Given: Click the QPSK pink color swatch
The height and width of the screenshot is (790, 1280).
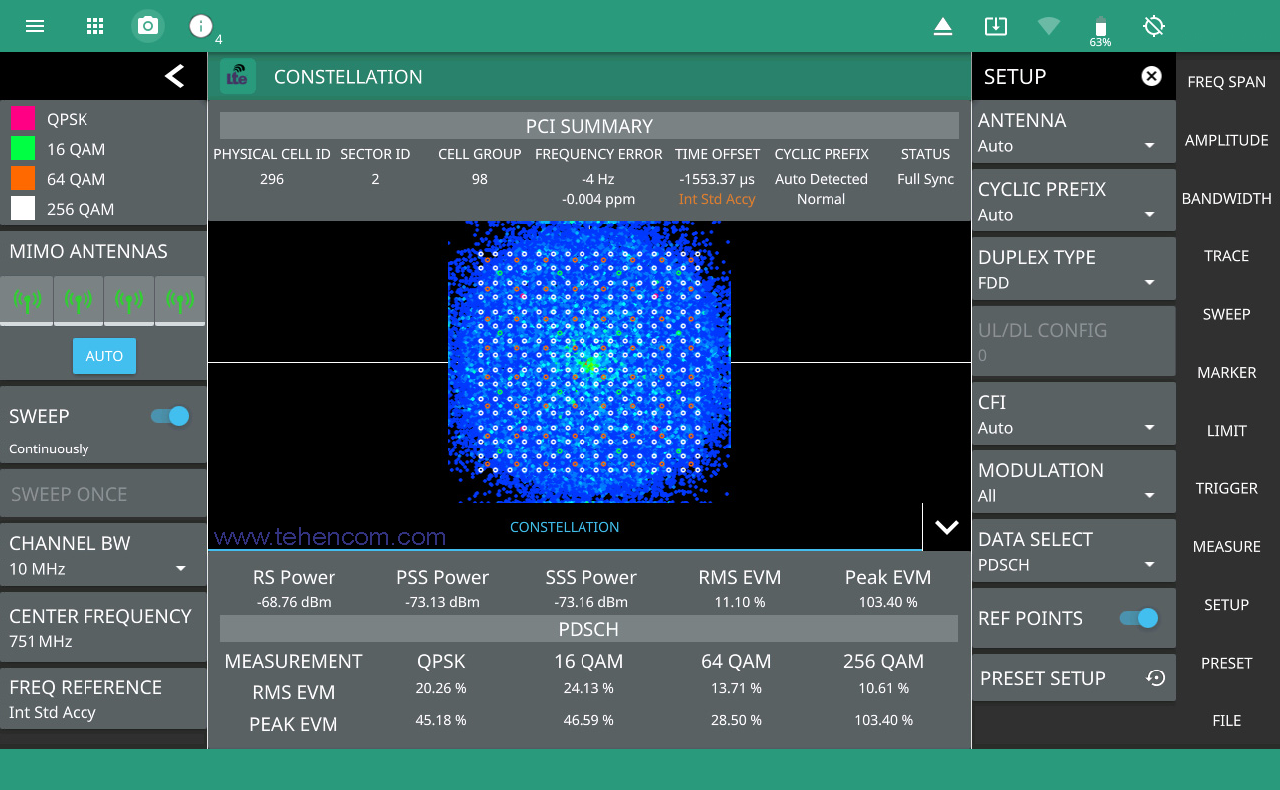Looking at the screenshot, I should pos(23,118).
